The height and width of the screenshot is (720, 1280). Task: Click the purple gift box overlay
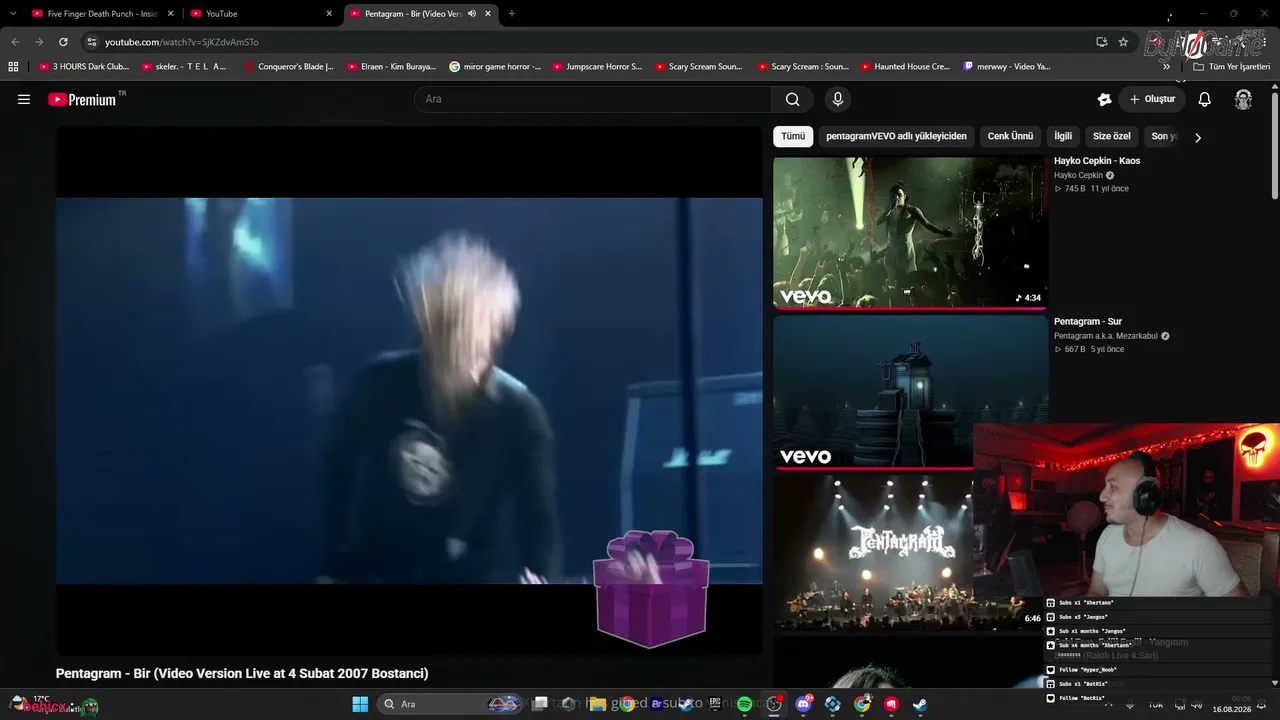(x=651, y=589)
